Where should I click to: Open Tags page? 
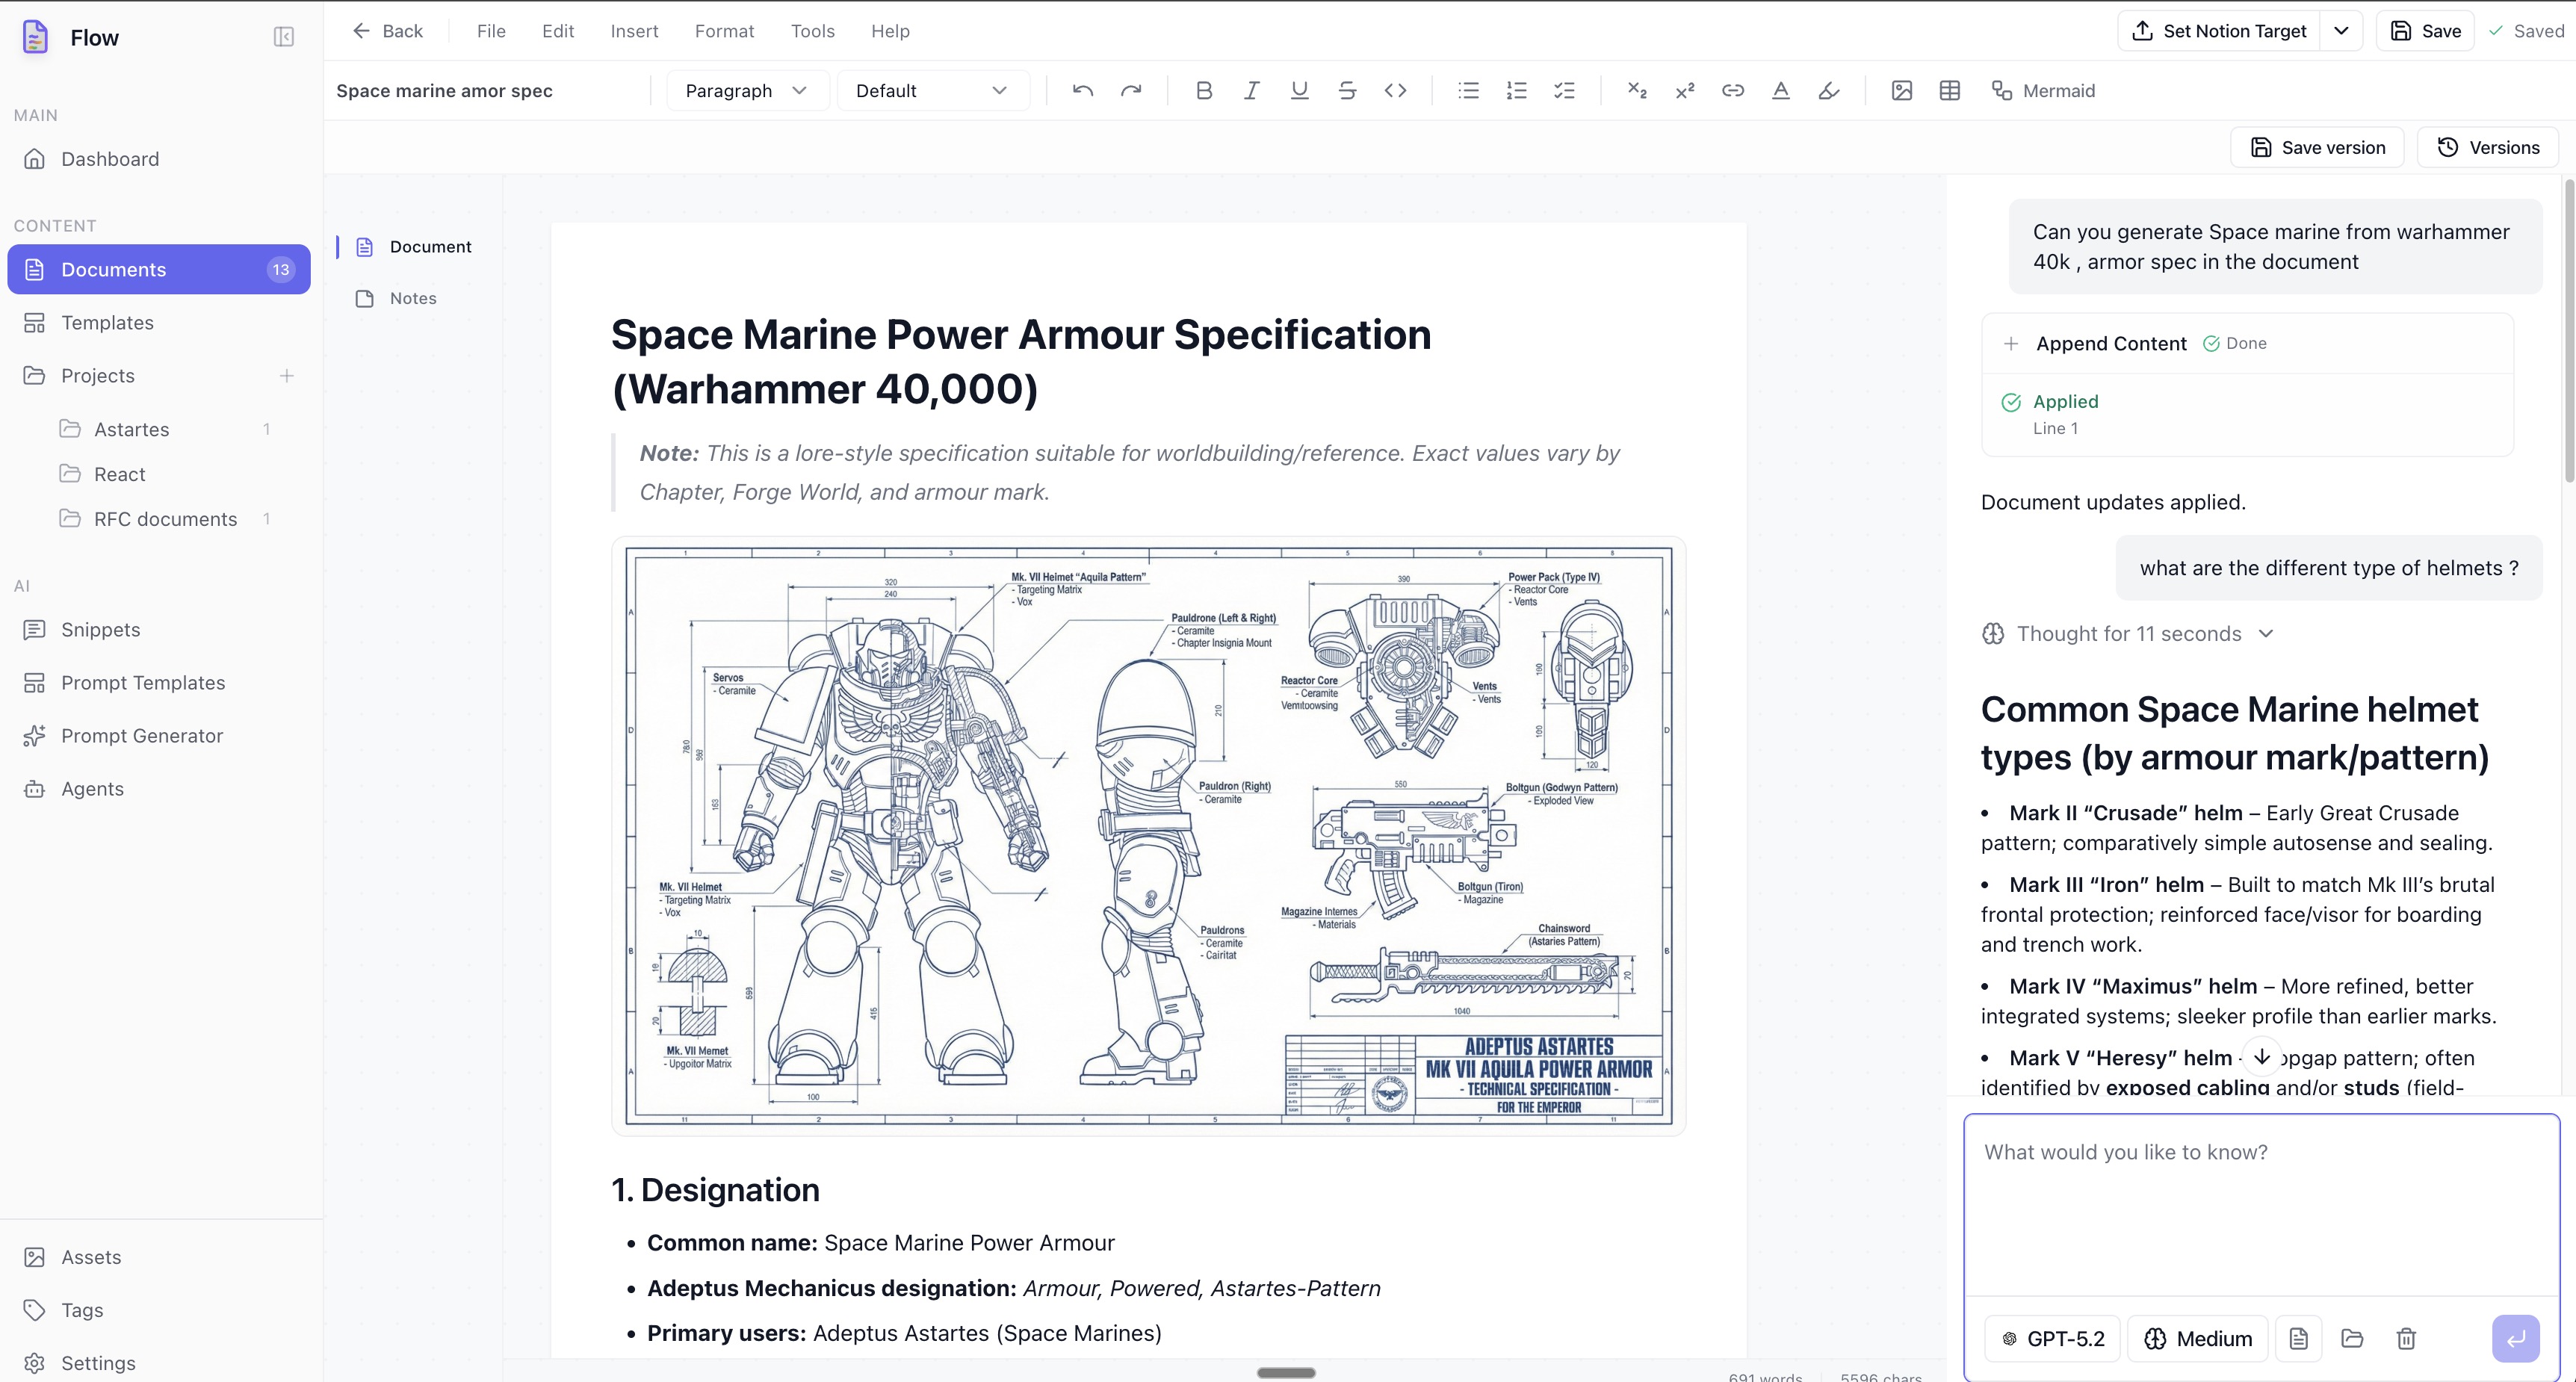(159, 1311)
